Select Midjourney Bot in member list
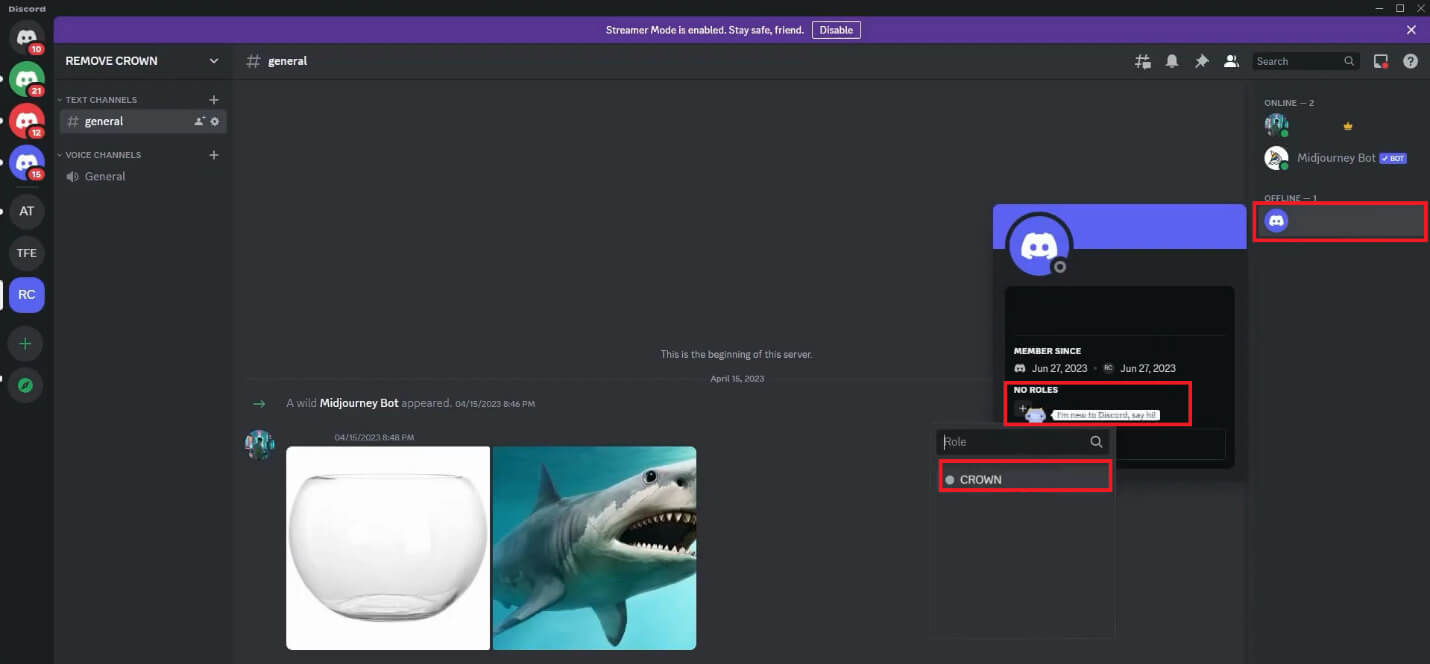1430x664 pixels. pyautogui.click(x=1341, y=158)
